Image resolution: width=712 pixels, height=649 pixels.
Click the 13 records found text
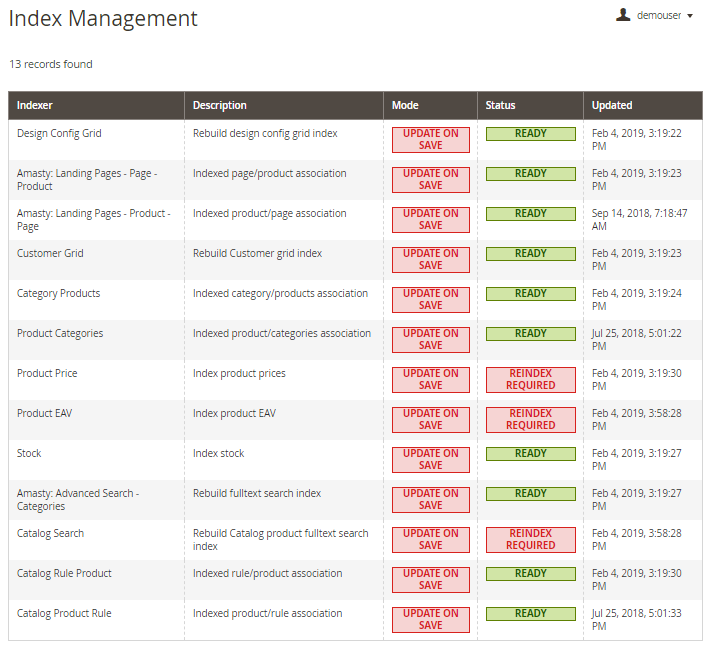point(51,64)
